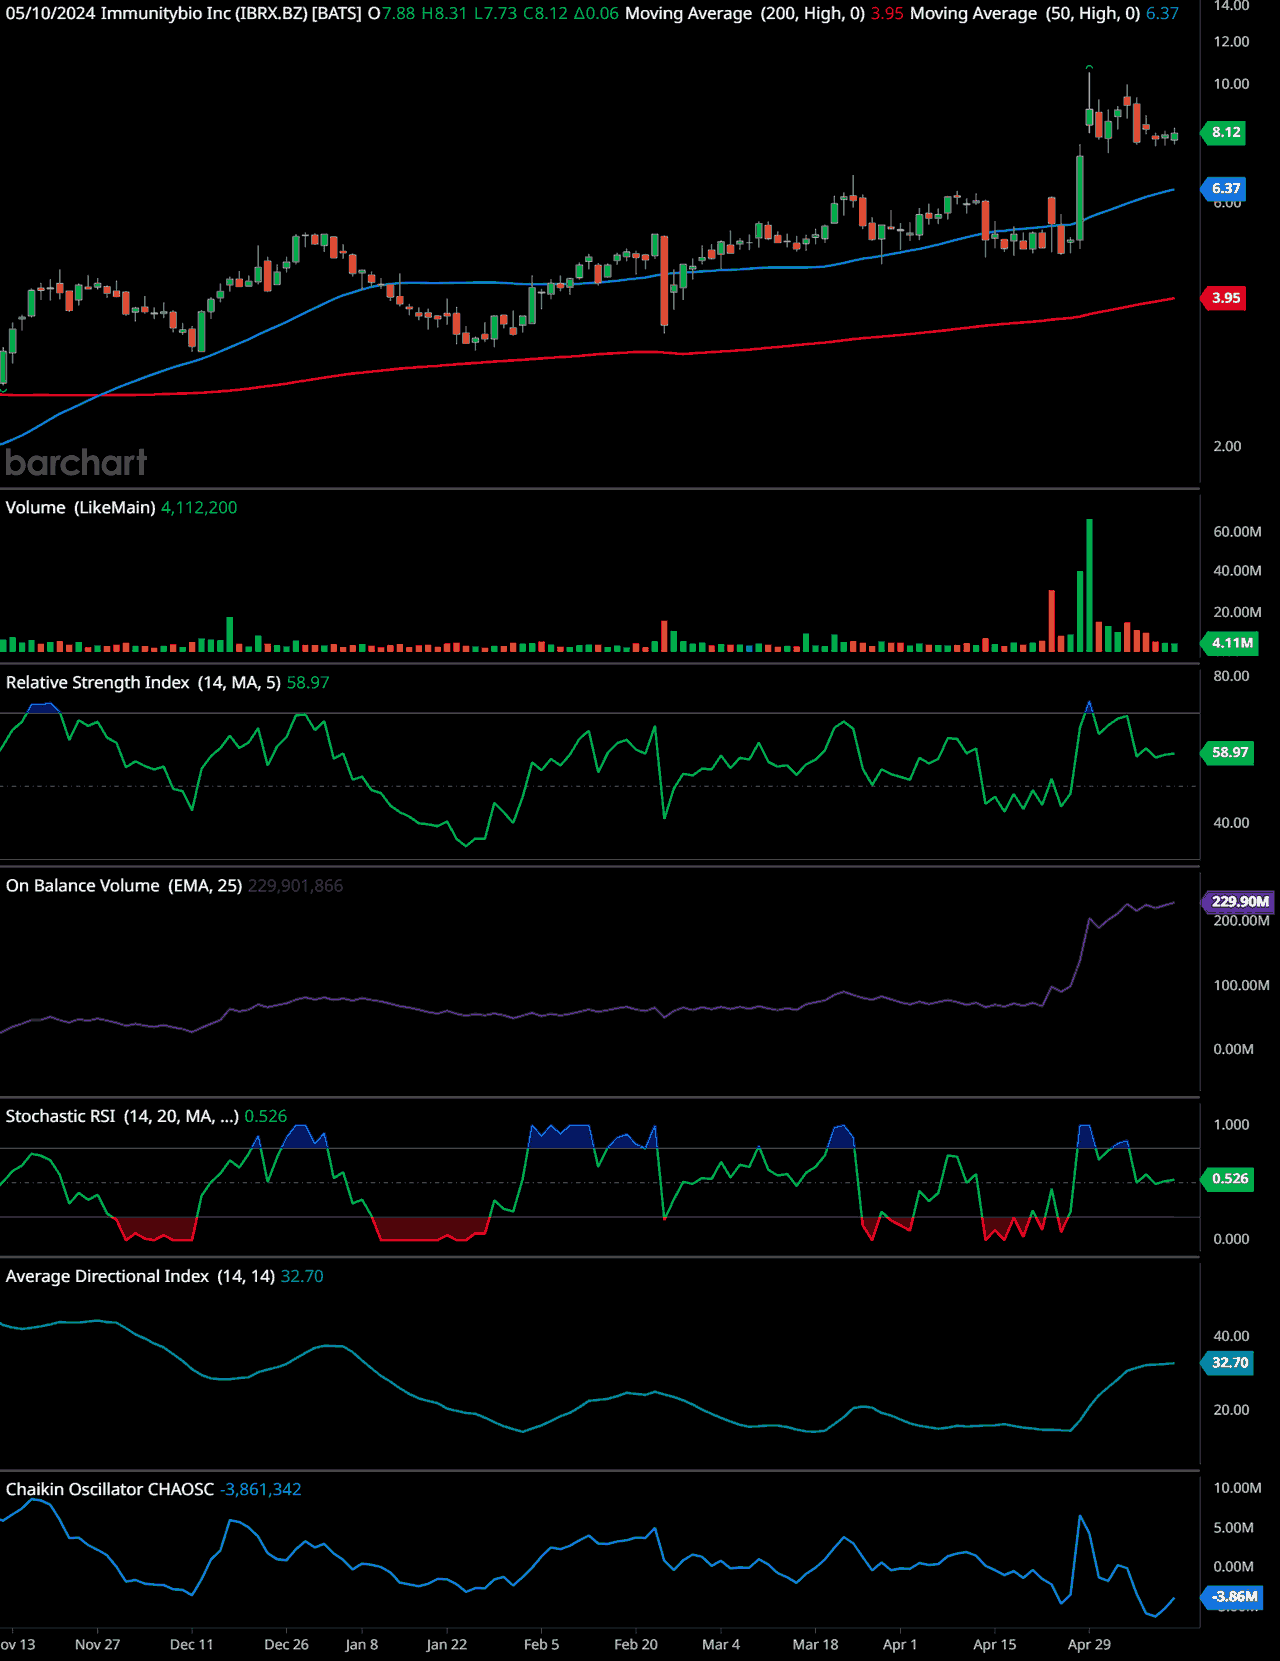Image resolution: width=1280 pixels, height=1661 pixels.
Task: Click the 12.00 price axis tick
Action: click(x=1231, y=41)
